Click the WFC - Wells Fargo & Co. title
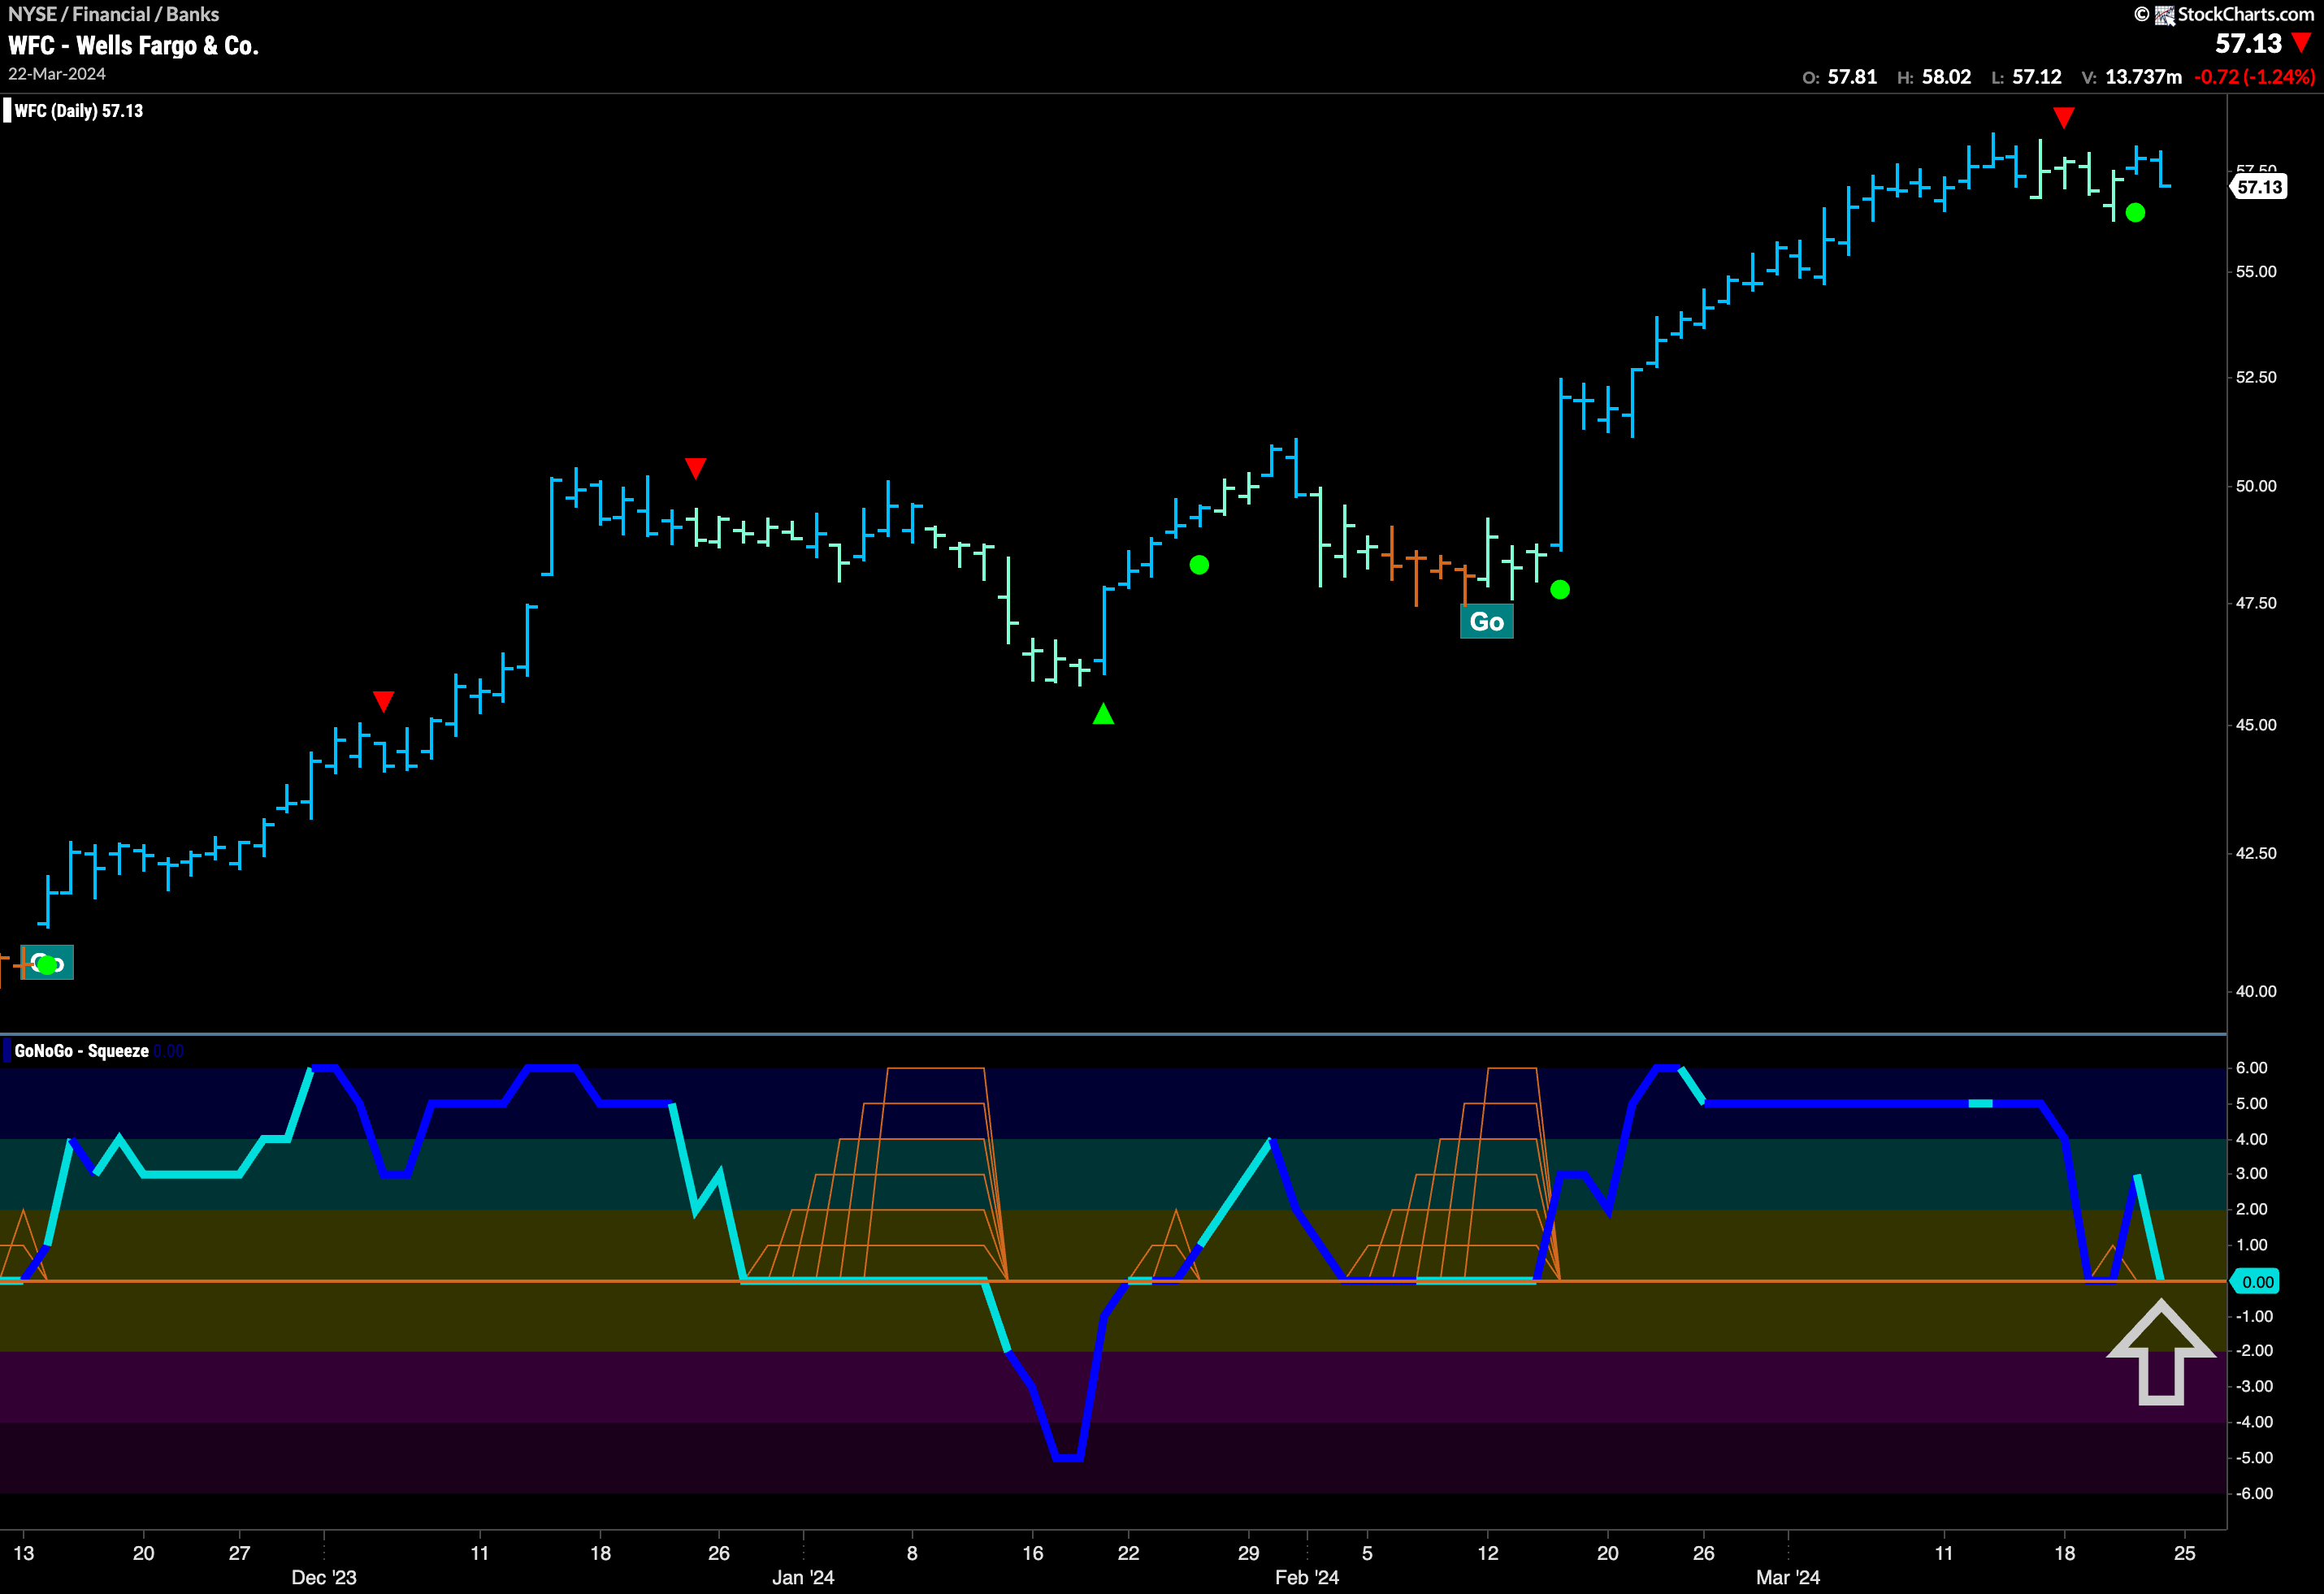The image size is (2324, 1594). [x=133, y=46]
